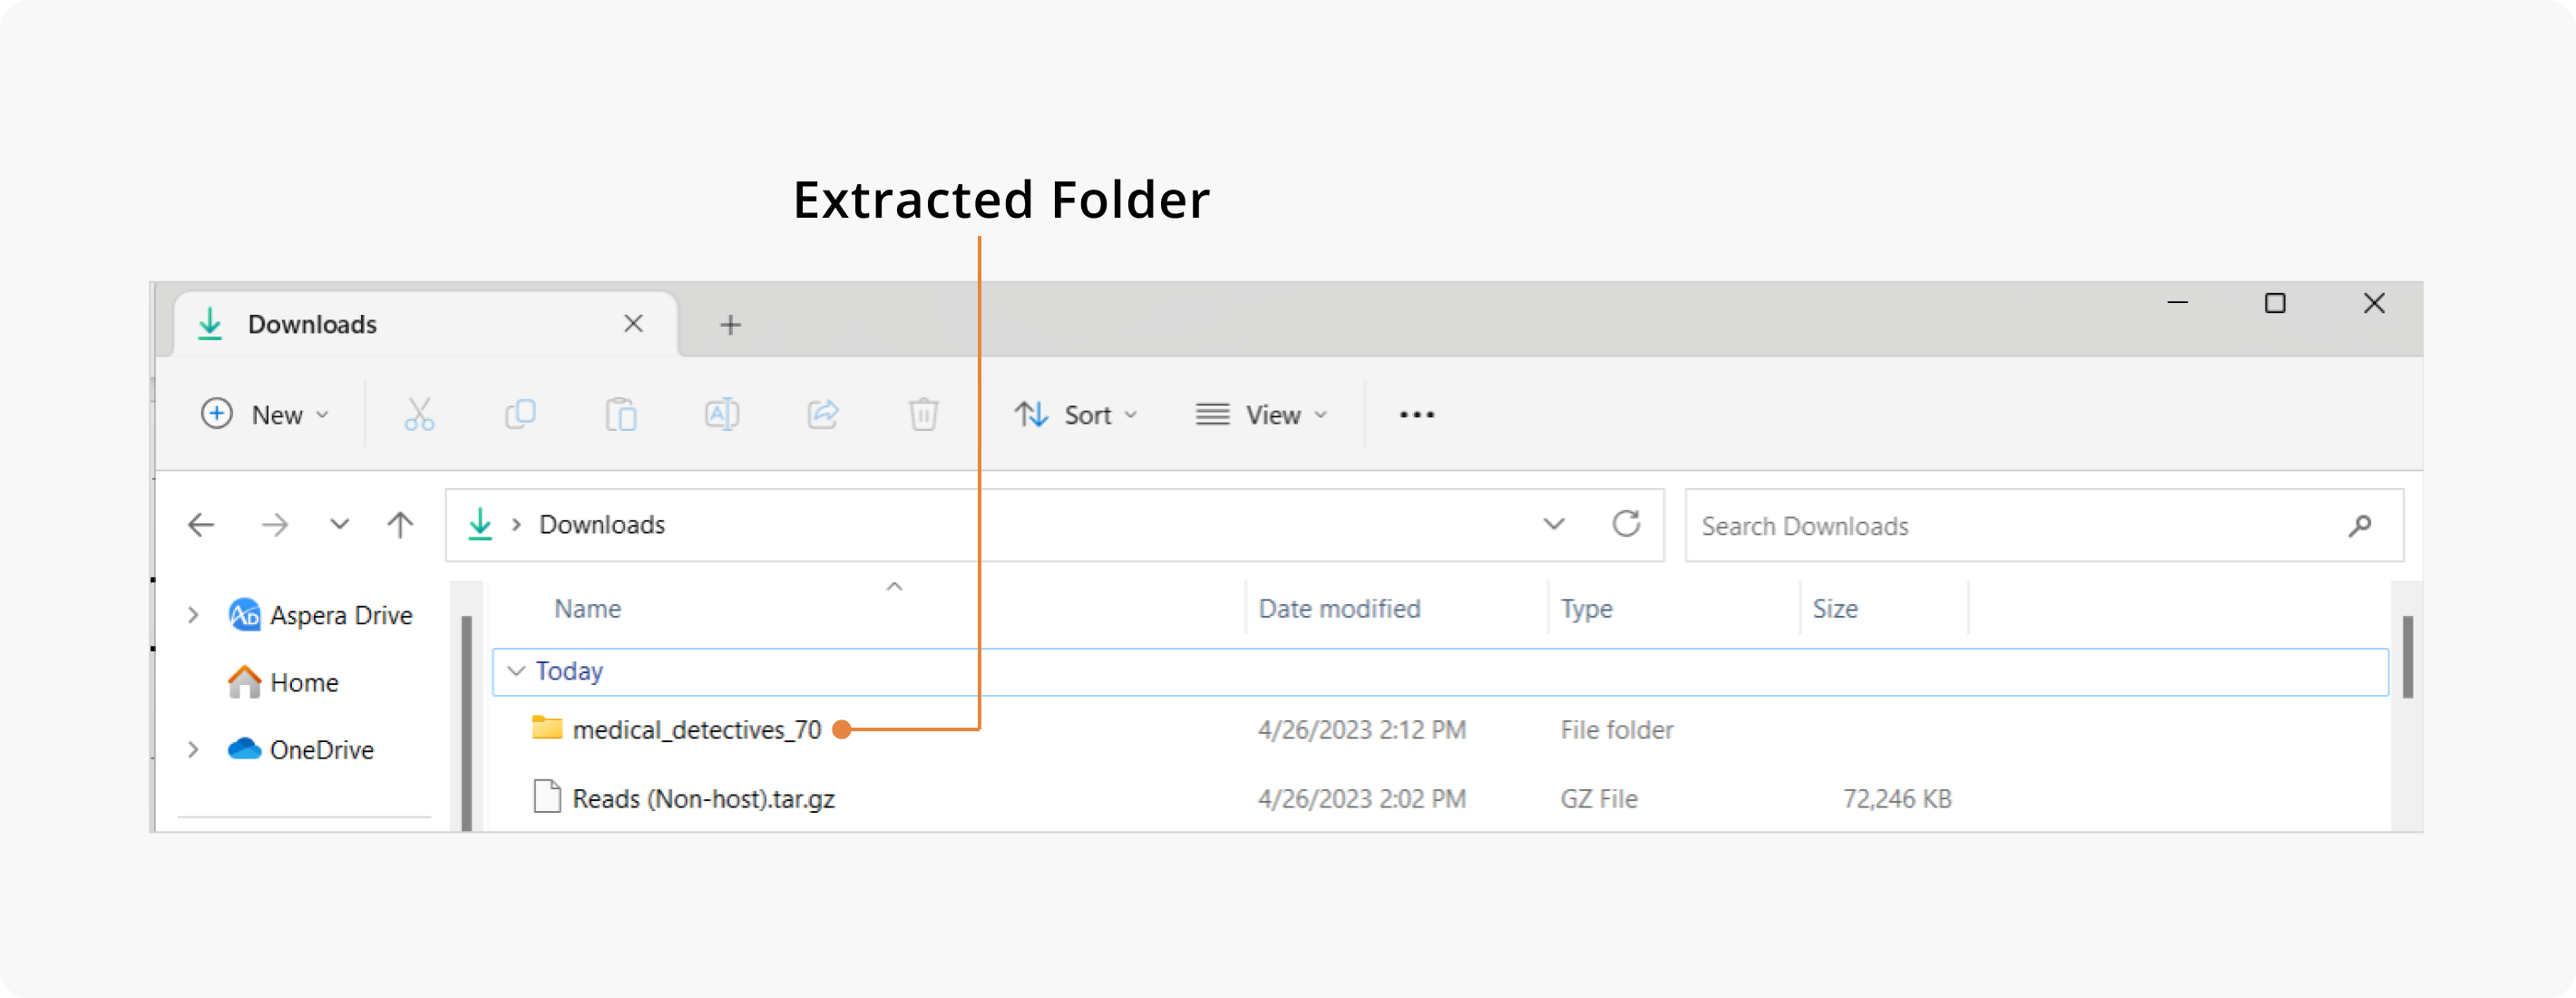Click the address bar download icon
Viewport: 2576px width, 998px height.
[x=480, y=524]
